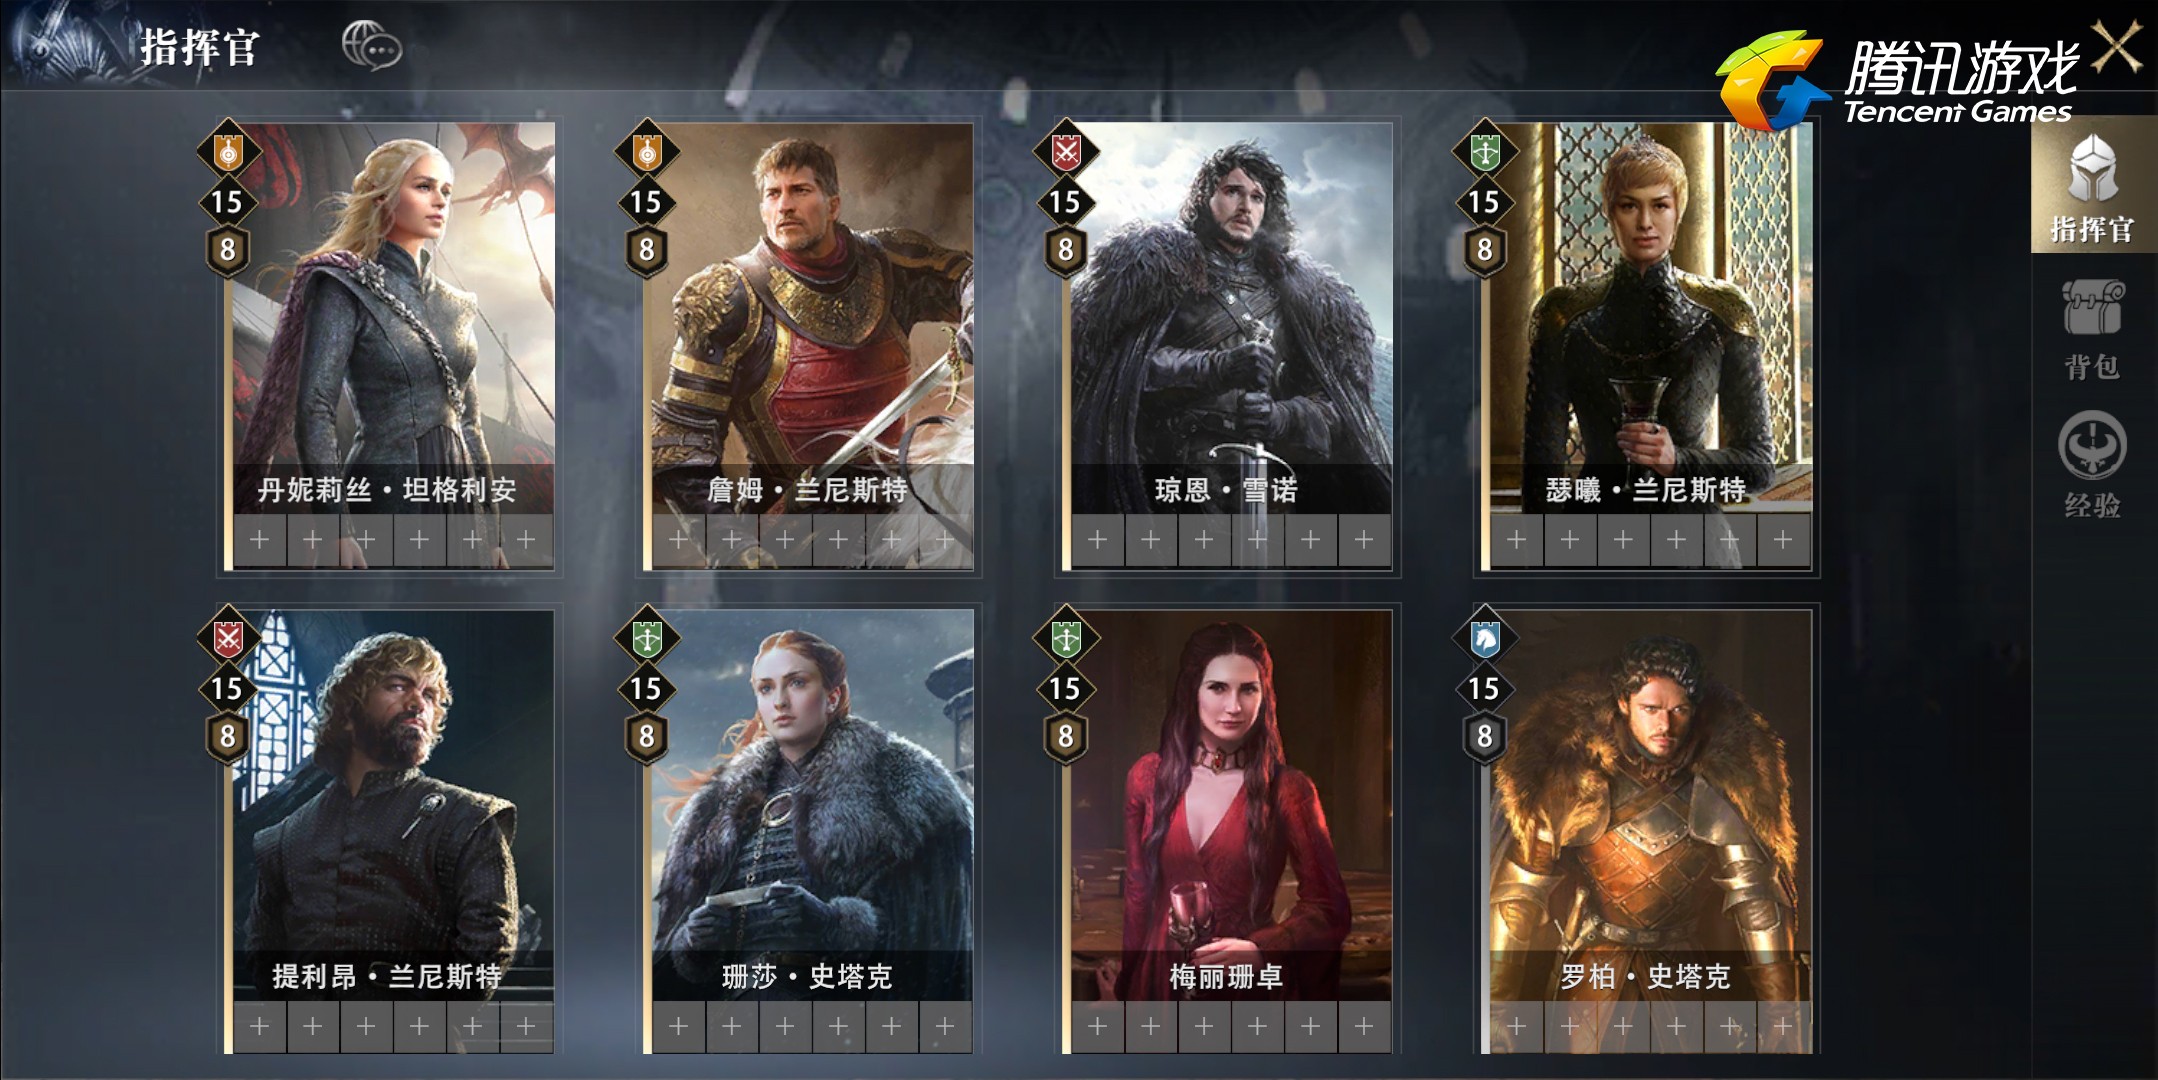Open the chat globe icon
This screenshot has height=1080, width=2158.
coord(371,46)
